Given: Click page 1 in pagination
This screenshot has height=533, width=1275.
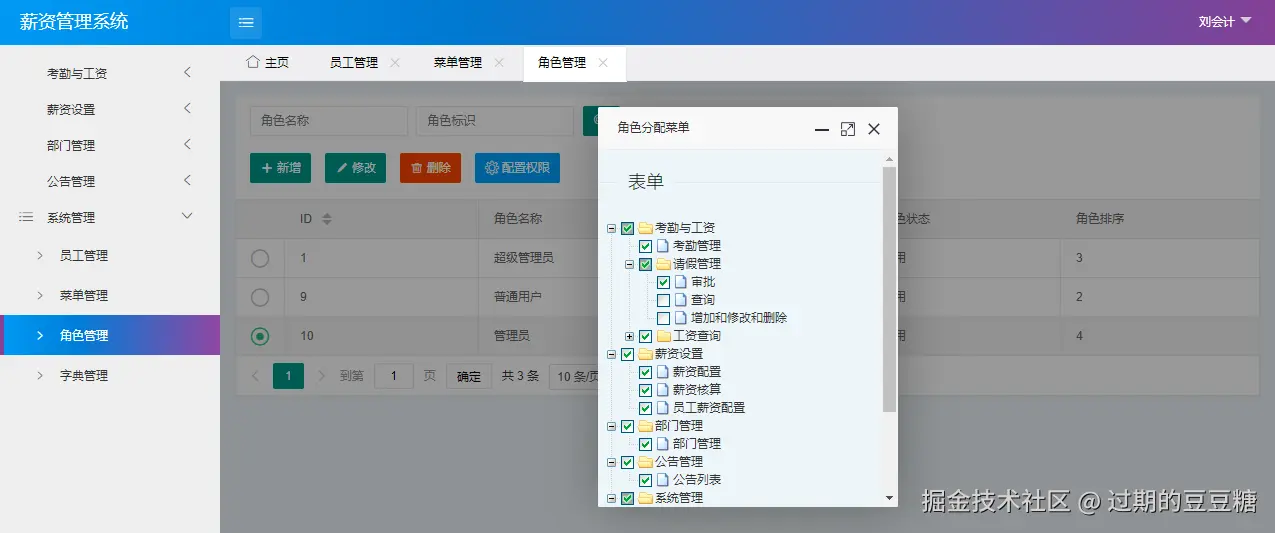Looking at the screenshot, I should point(288,376).
